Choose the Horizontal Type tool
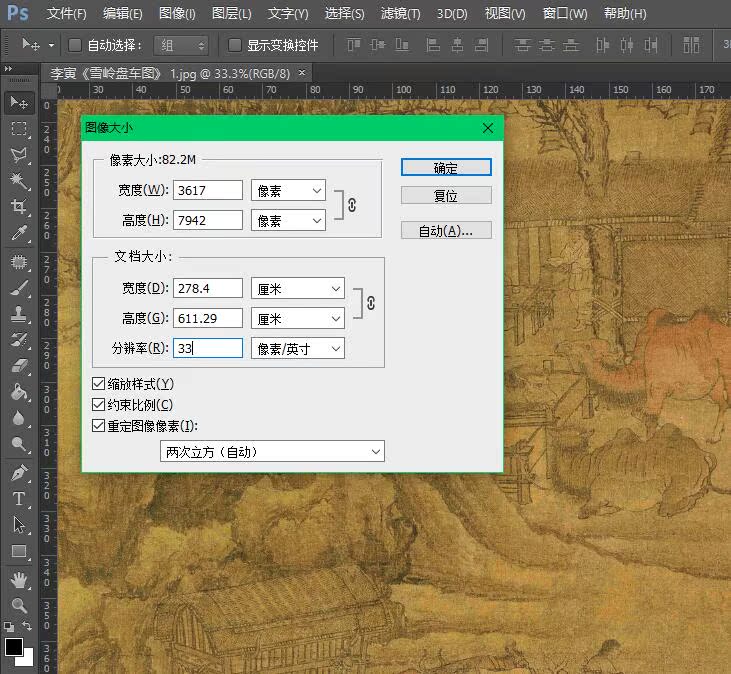Screen dimensions: 731x674 coord(18,498)
